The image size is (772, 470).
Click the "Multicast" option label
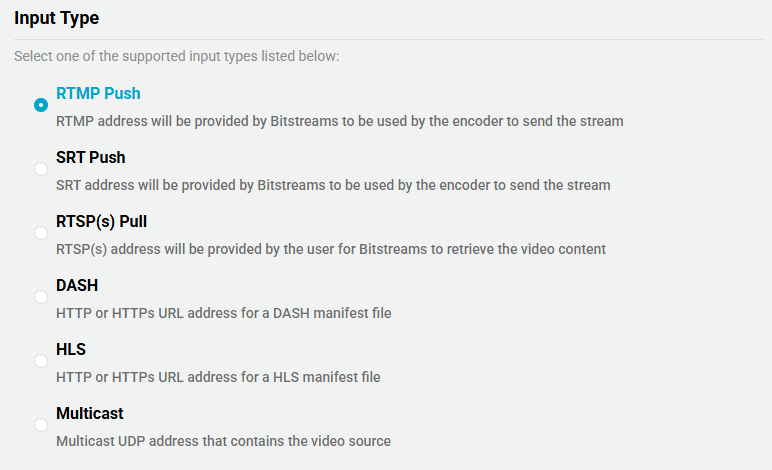coord(90,414)
